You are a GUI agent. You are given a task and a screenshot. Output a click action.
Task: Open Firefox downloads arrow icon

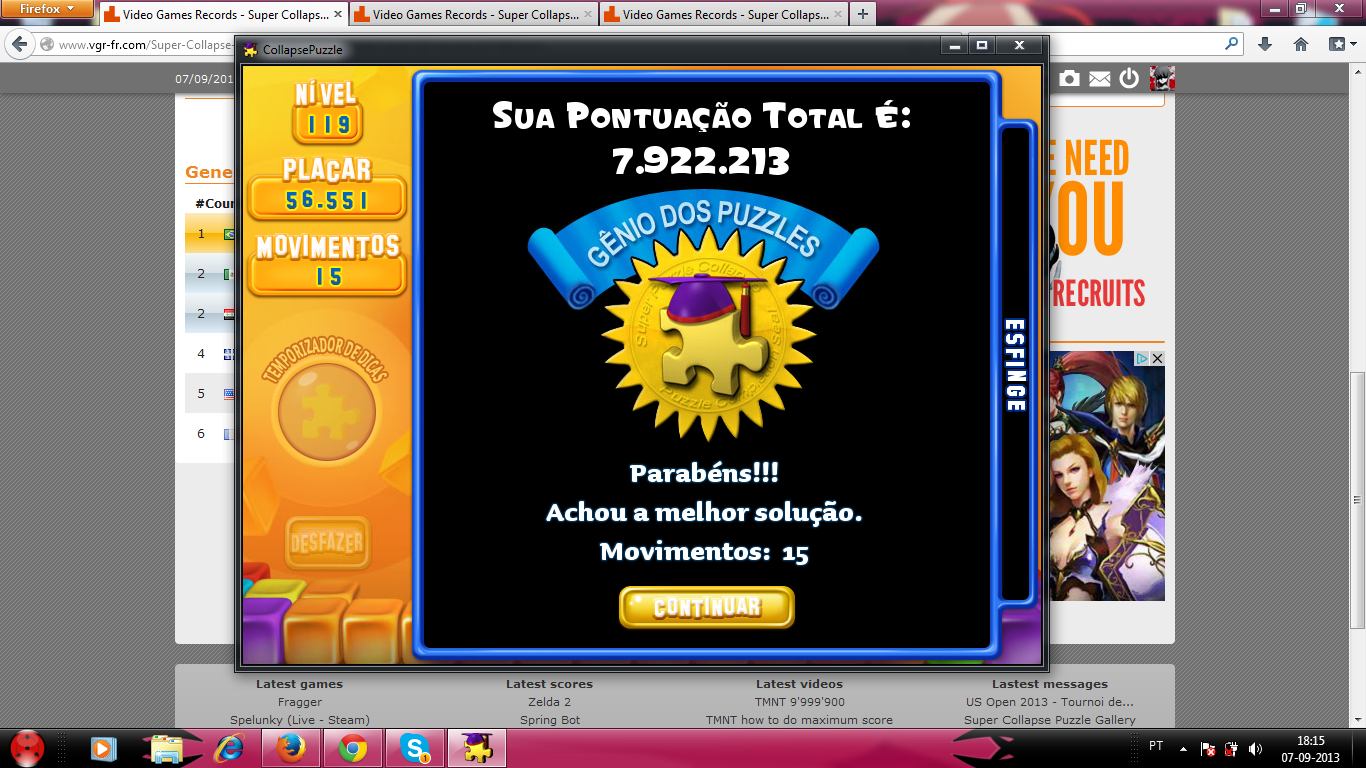[1265, 44]
